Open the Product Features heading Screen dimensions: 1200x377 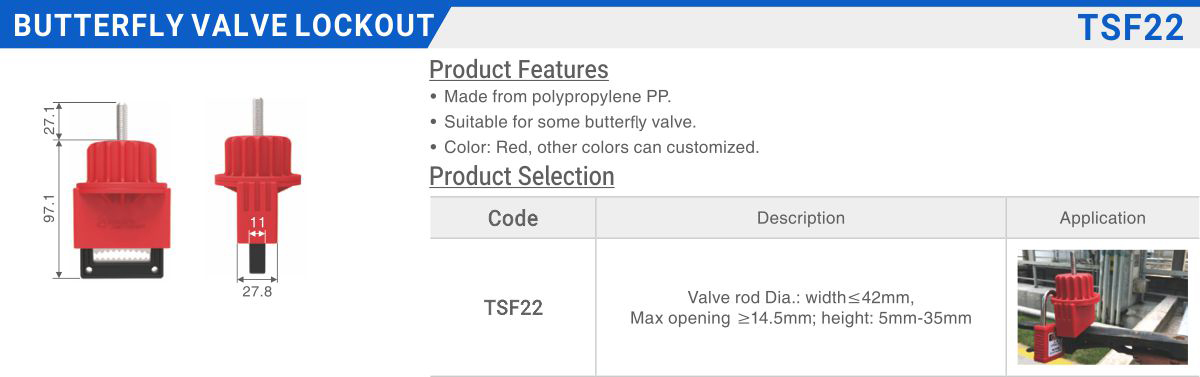point(519,70)
